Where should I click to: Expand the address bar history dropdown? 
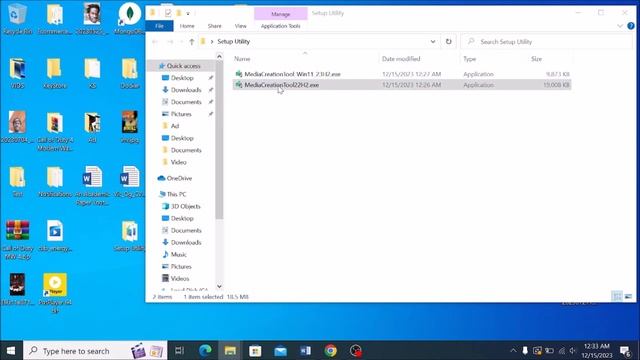click(433, 42)
